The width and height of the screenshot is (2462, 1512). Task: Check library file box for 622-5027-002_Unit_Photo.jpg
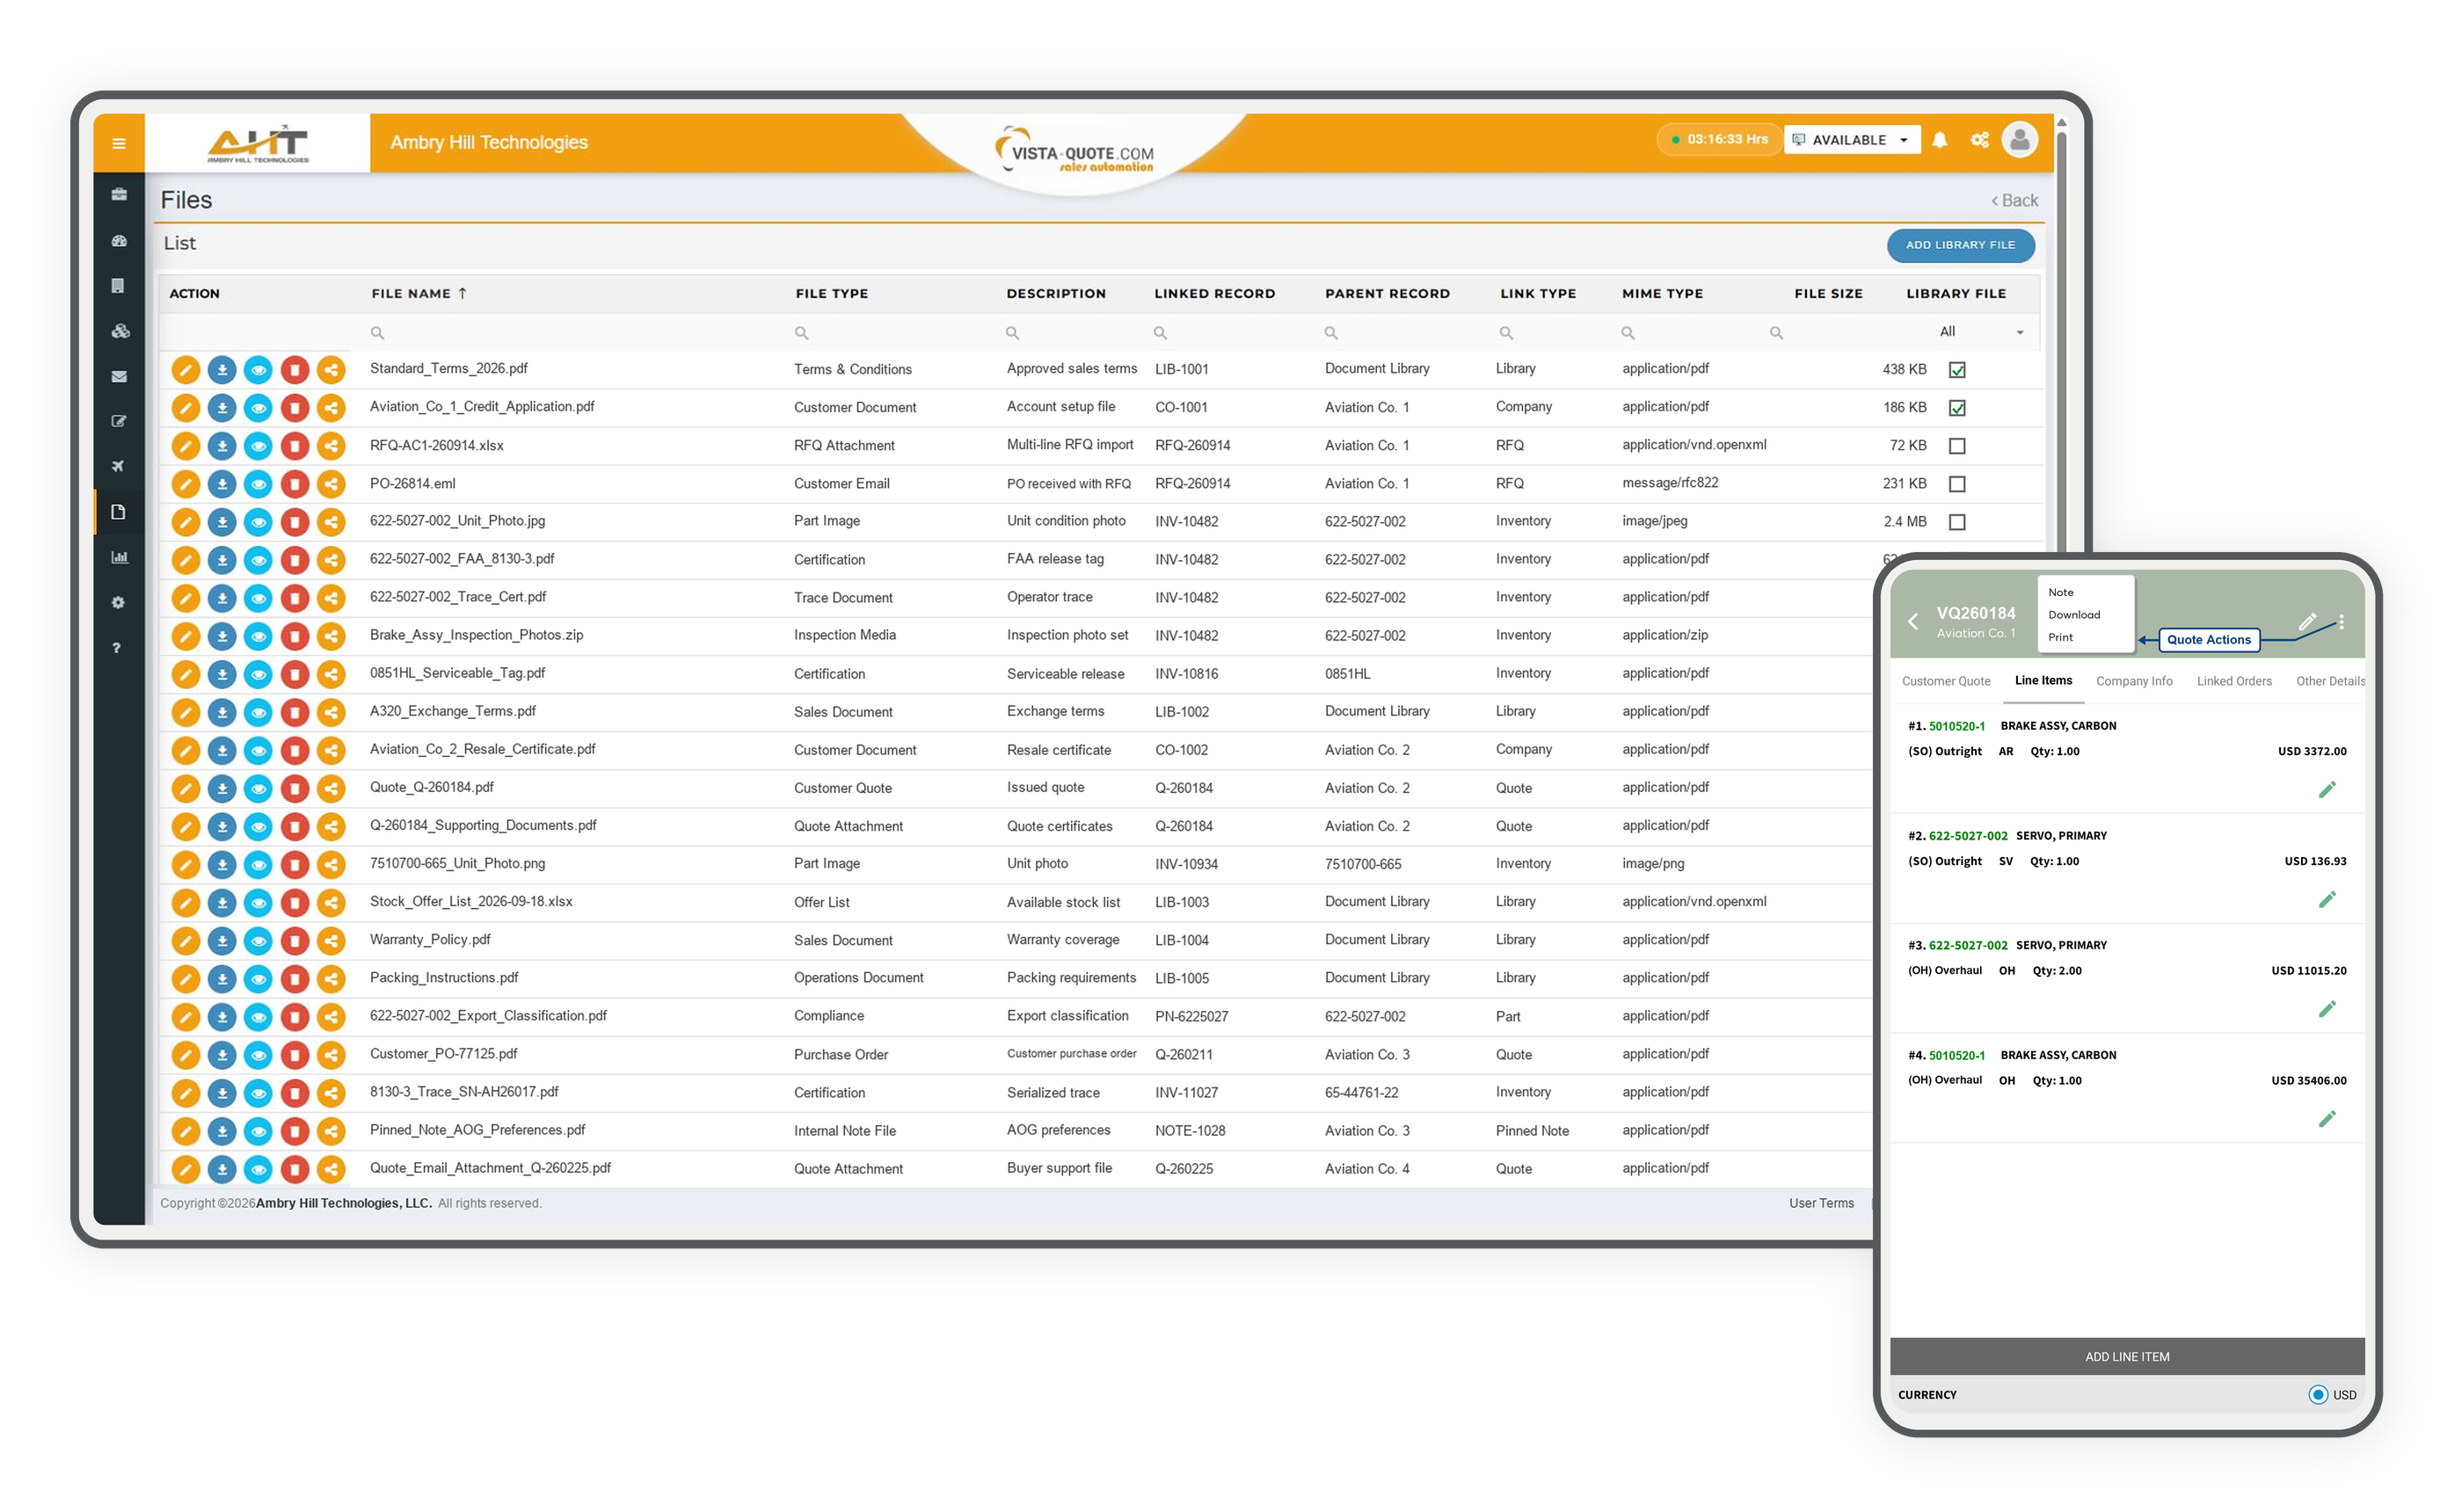1957,522
